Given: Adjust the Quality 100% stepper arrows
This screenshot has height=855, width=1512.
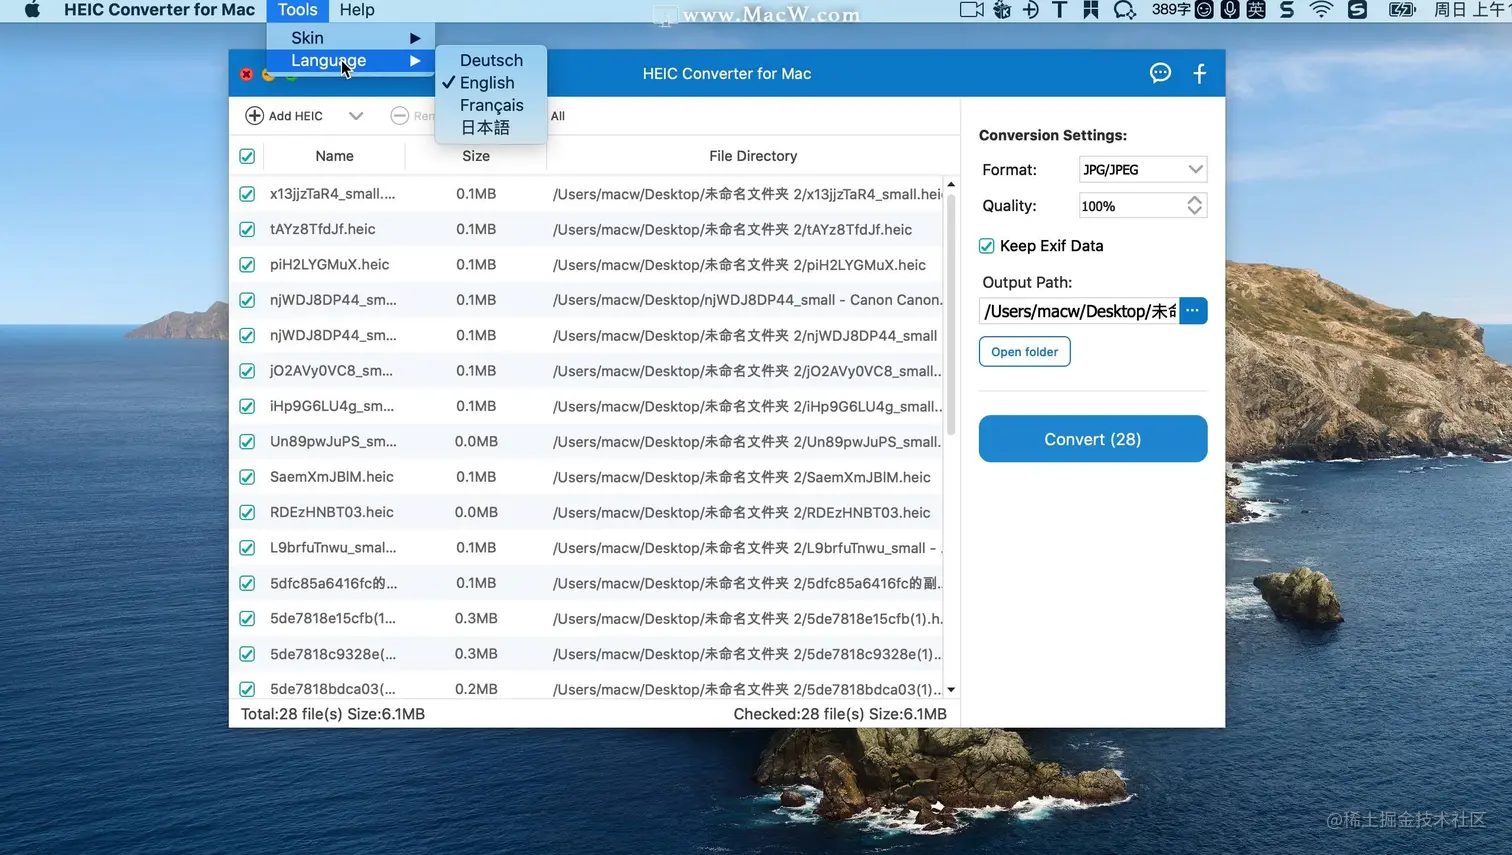Looking at the screenshot, I should (1195, 206).
